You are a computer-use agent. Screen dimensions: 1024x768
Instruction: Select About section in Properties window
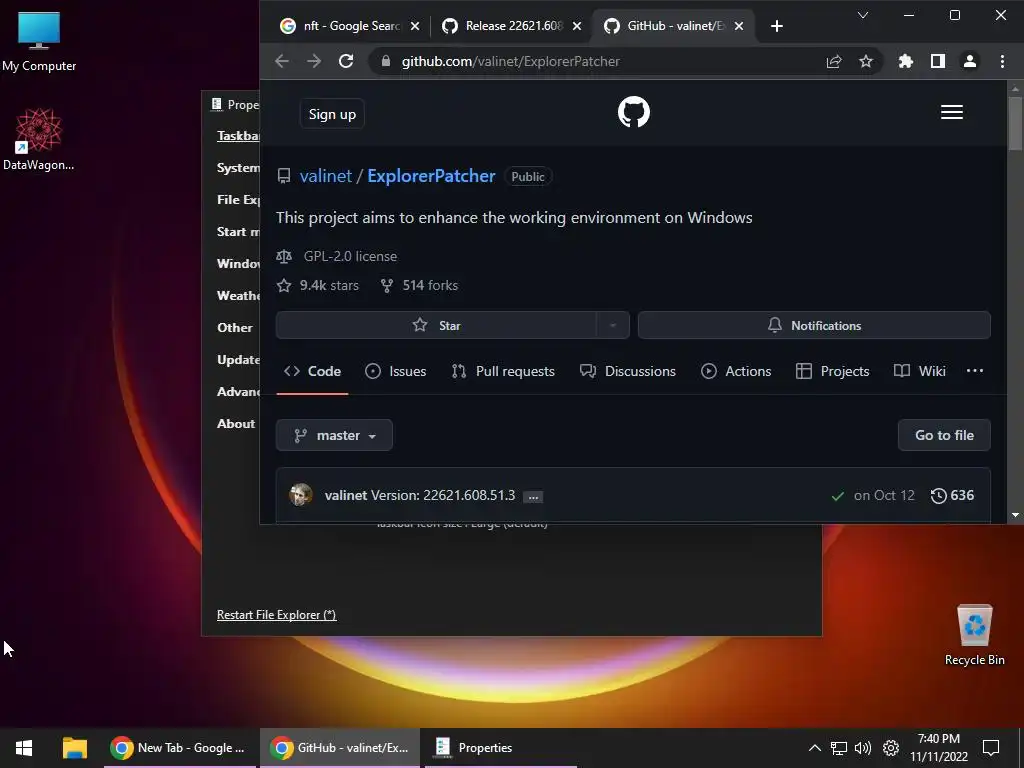pos(236,424)
